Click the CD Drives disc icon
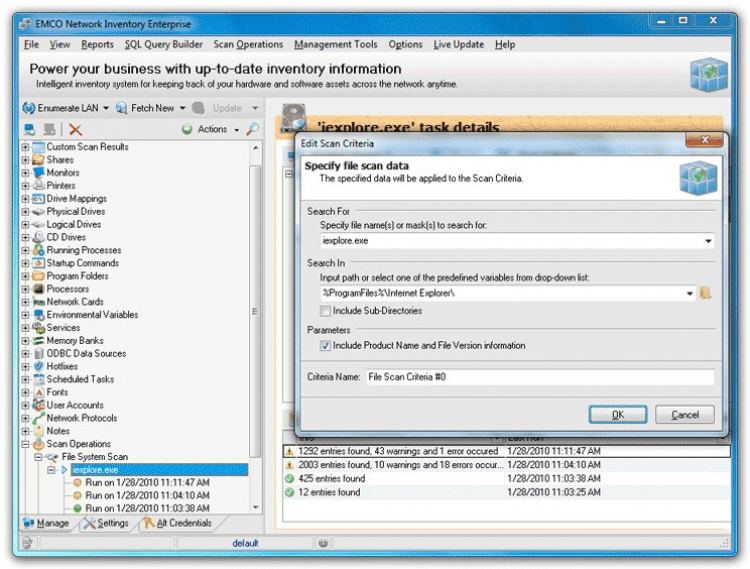Image resolution: width=750 pixels, height=569 pixels. click(x=38, y=237)
